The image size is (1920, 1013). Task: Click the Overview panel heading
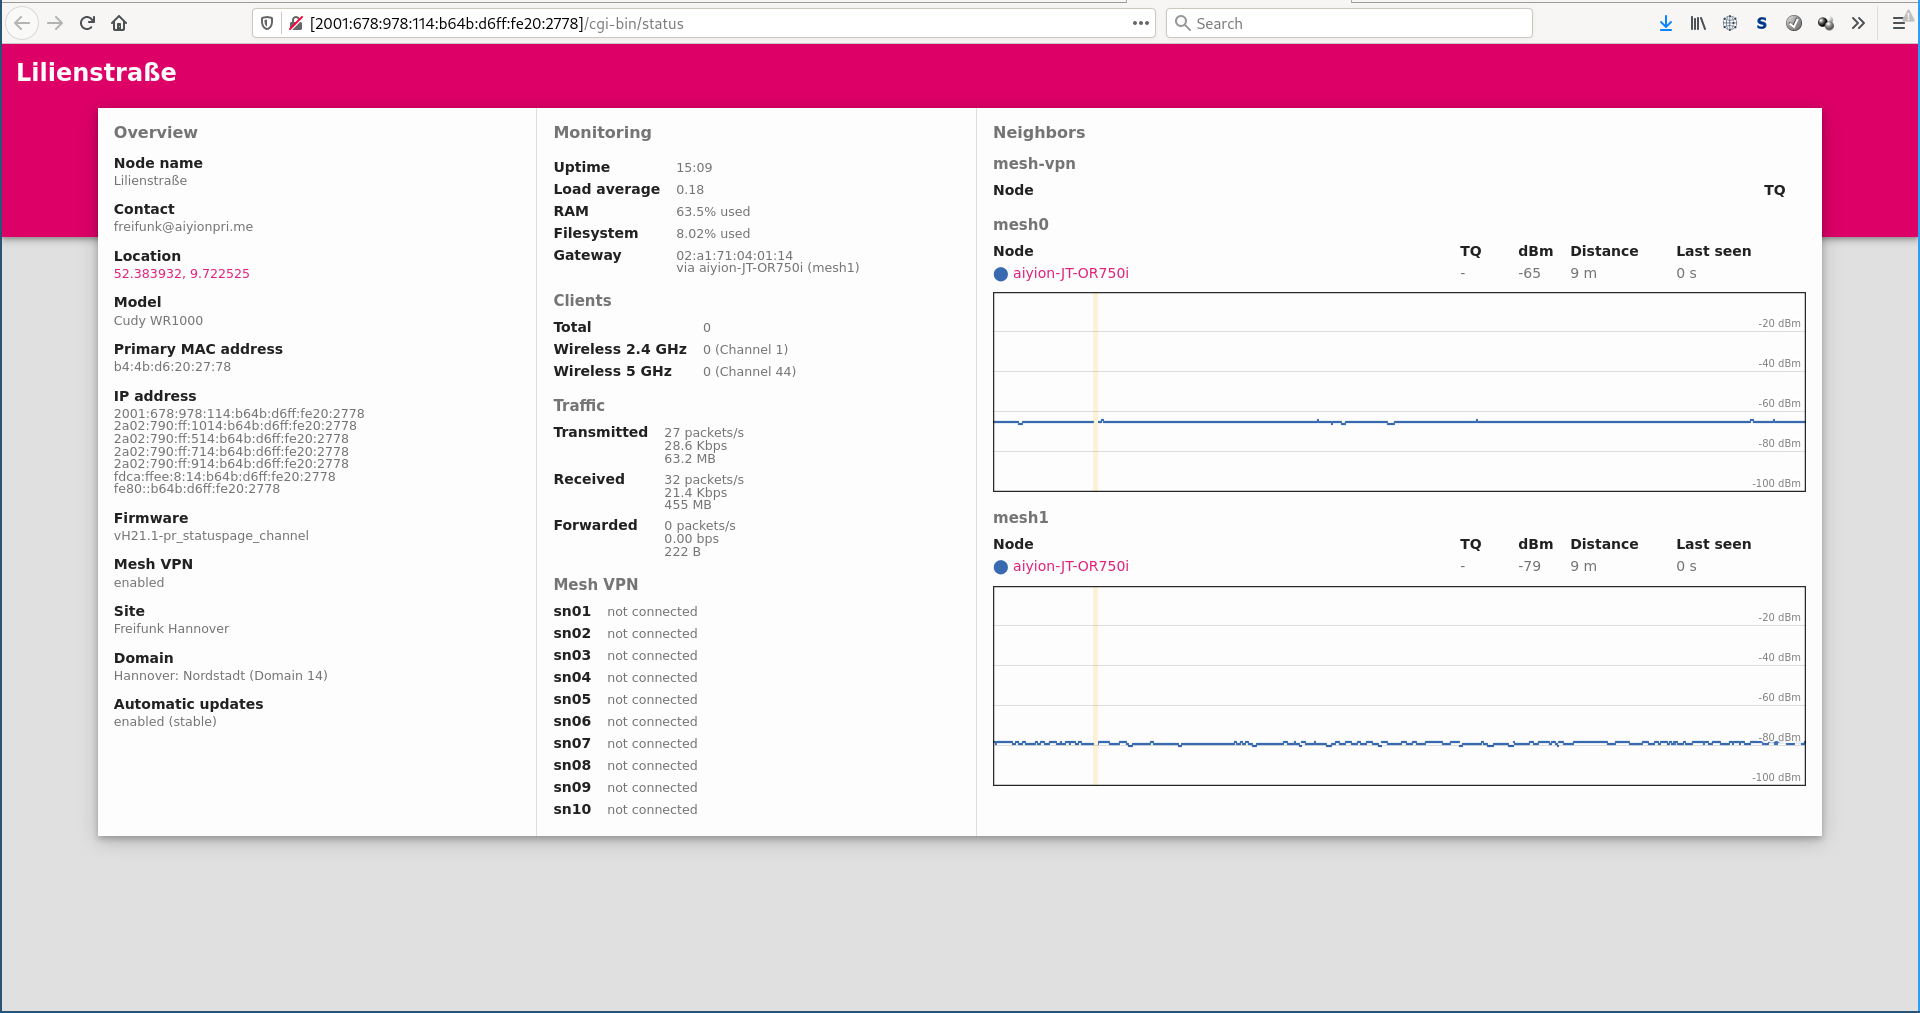coord(155,133)
